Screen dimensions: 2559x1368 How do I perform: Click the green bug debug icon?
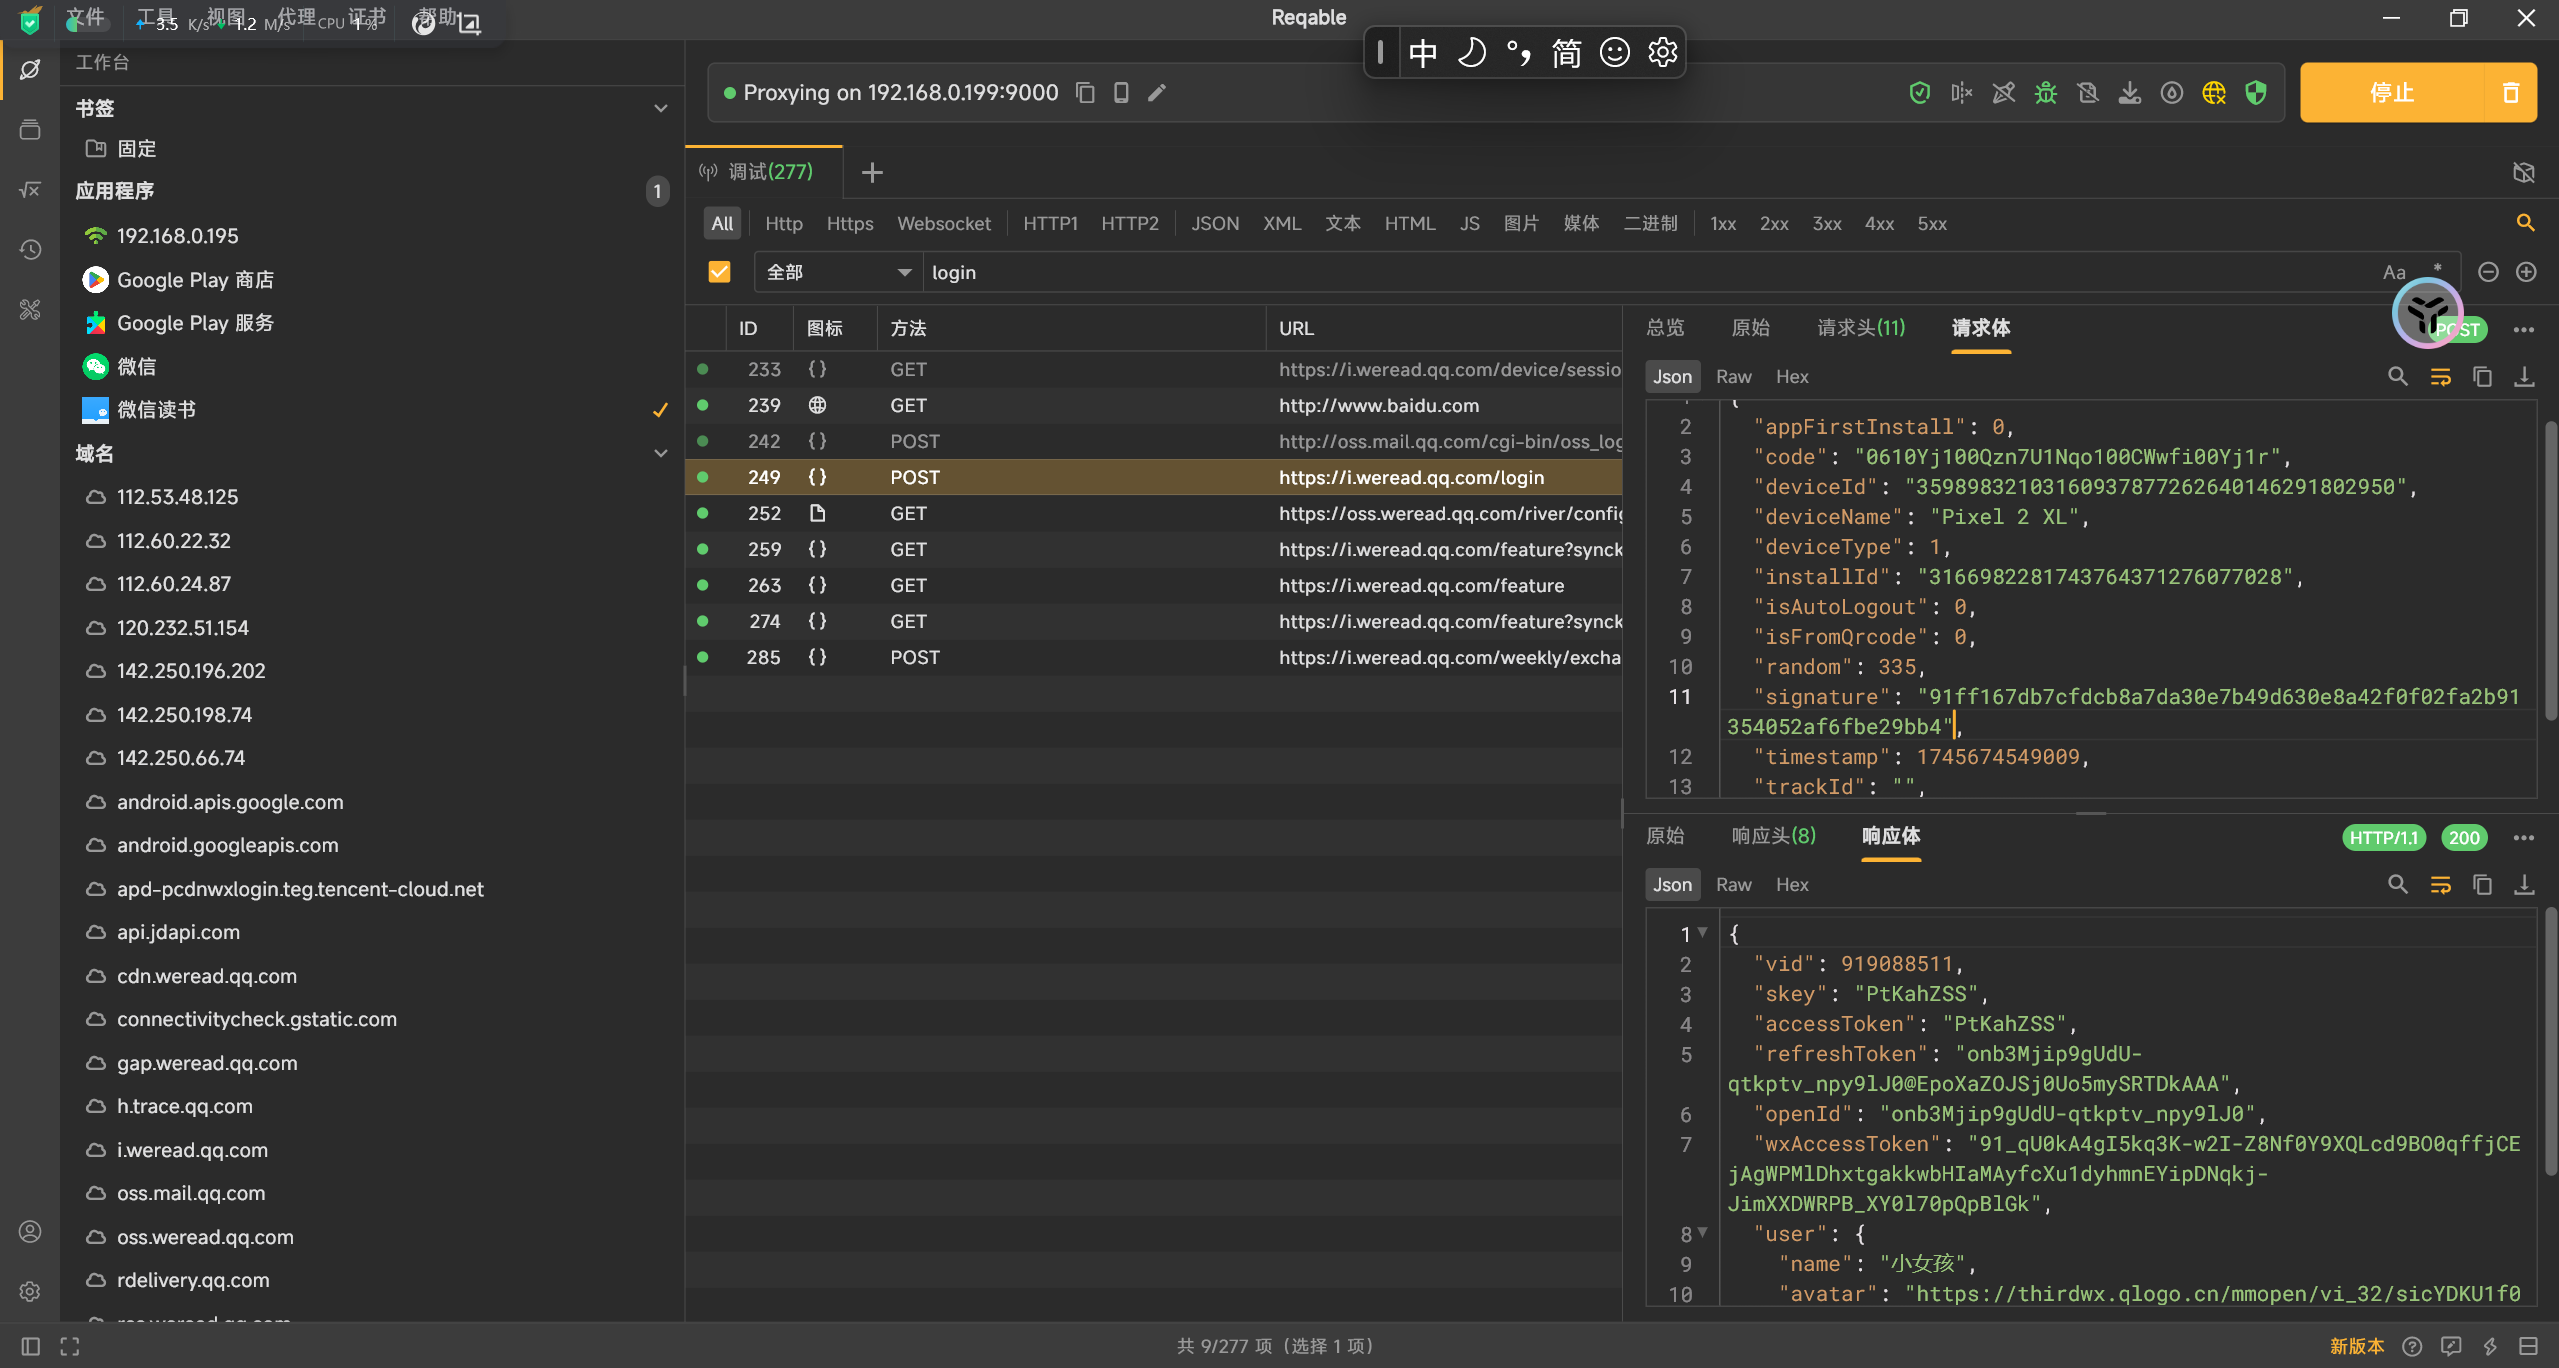click(2045, 93)
